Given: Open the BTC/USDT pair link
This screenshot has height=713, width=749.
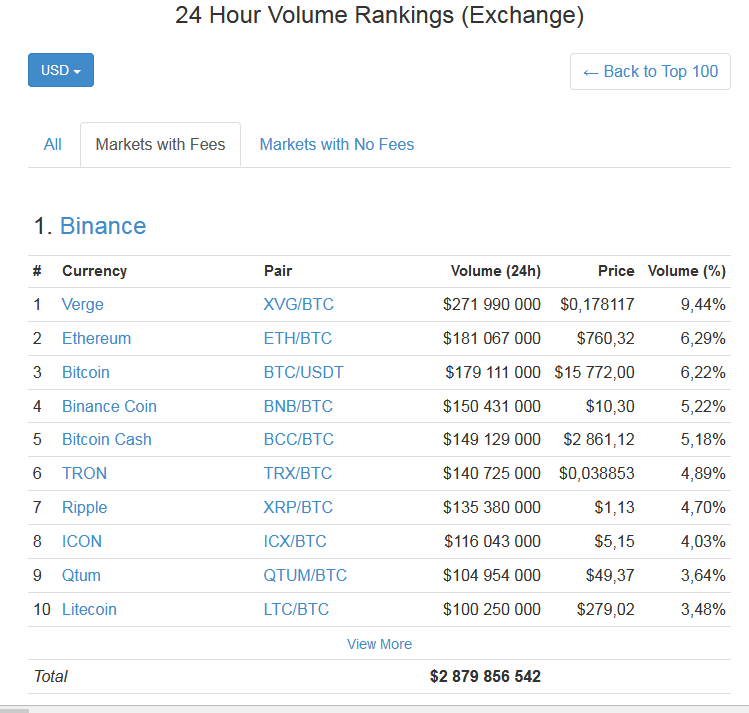Looking at the screenshot, I should tap(303, 372).
